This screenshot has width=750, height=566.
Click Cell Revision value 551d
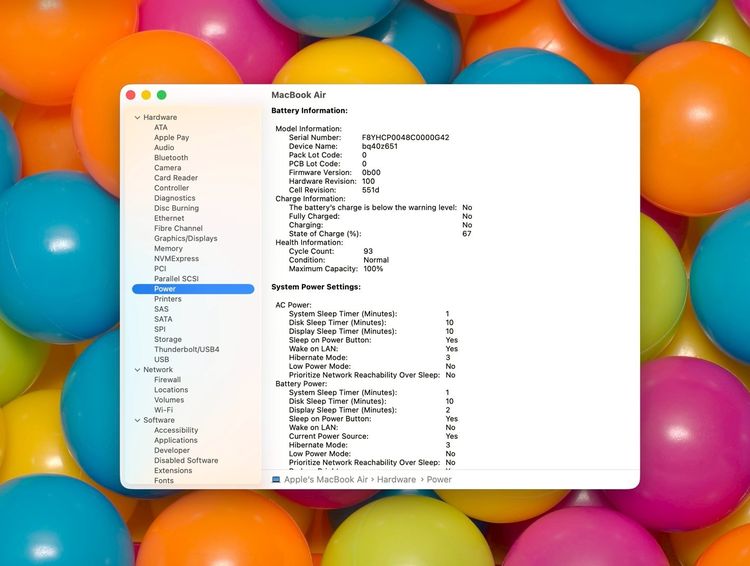click(371, 190)
